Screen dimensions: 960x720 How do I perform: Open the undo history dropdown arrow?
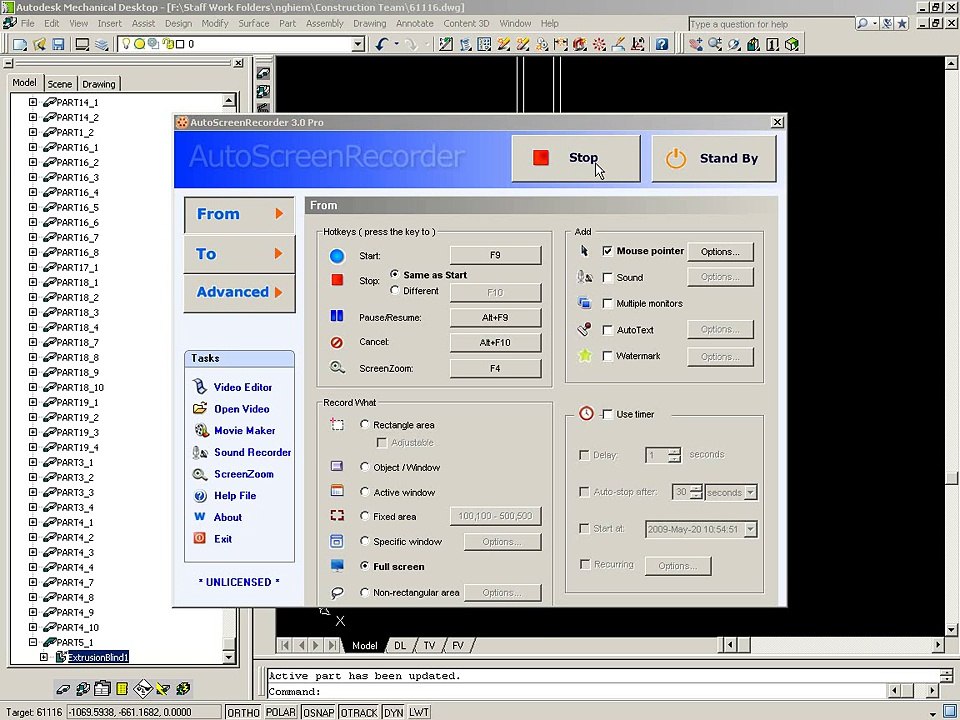point(396,44)
